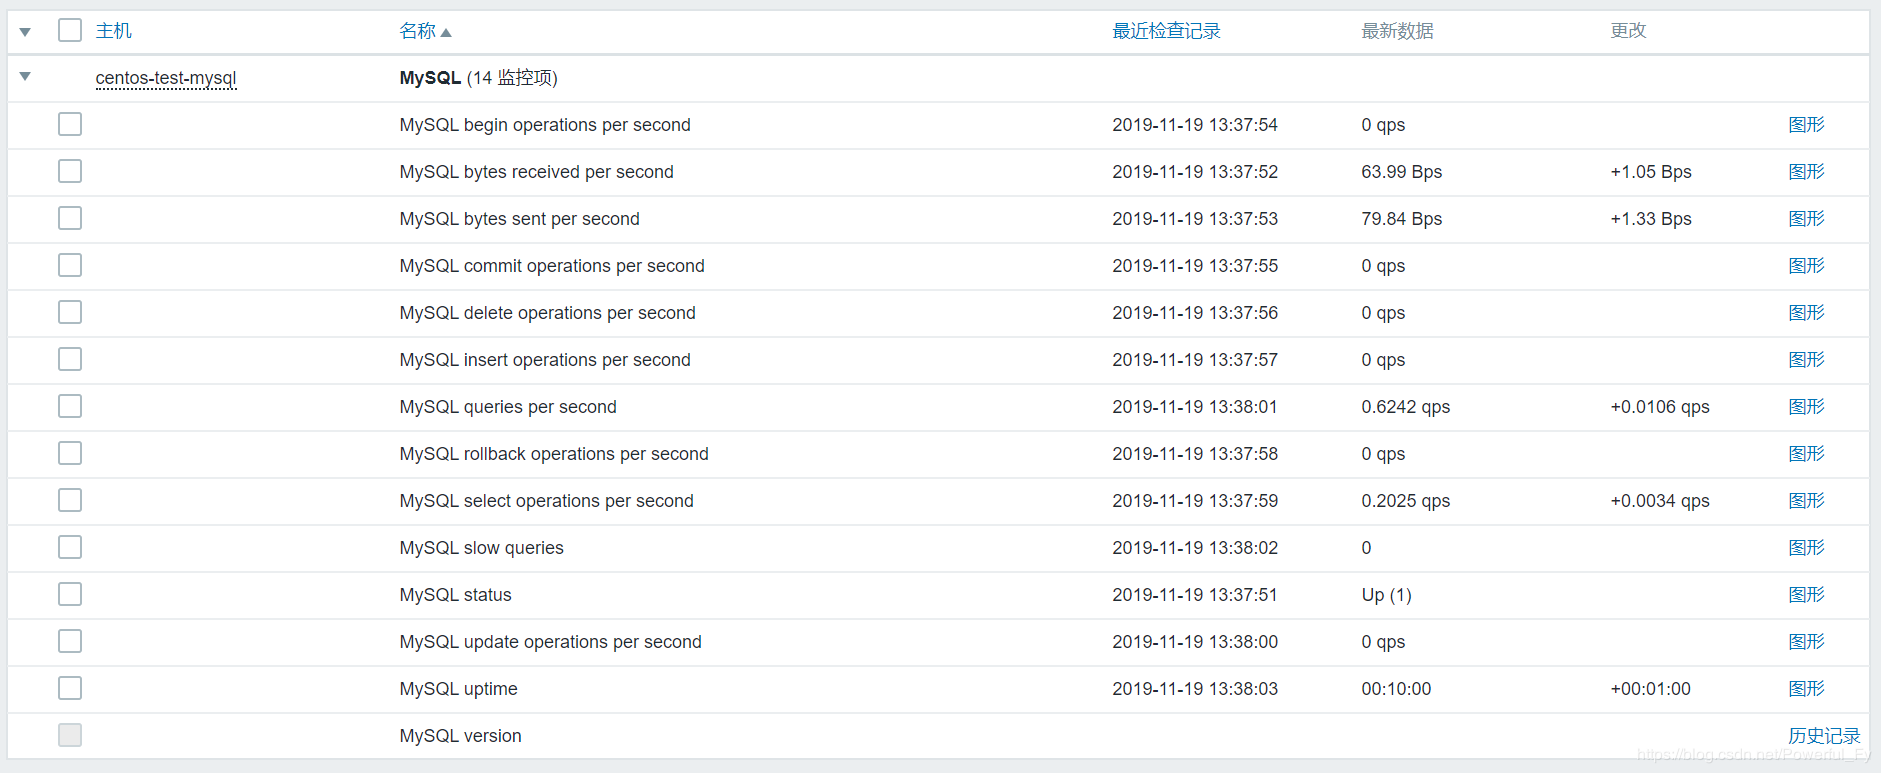This screenshot has height=773, width=1881.
Task: Click the Up (1) status value
Action: click(x=1386, y=595)
